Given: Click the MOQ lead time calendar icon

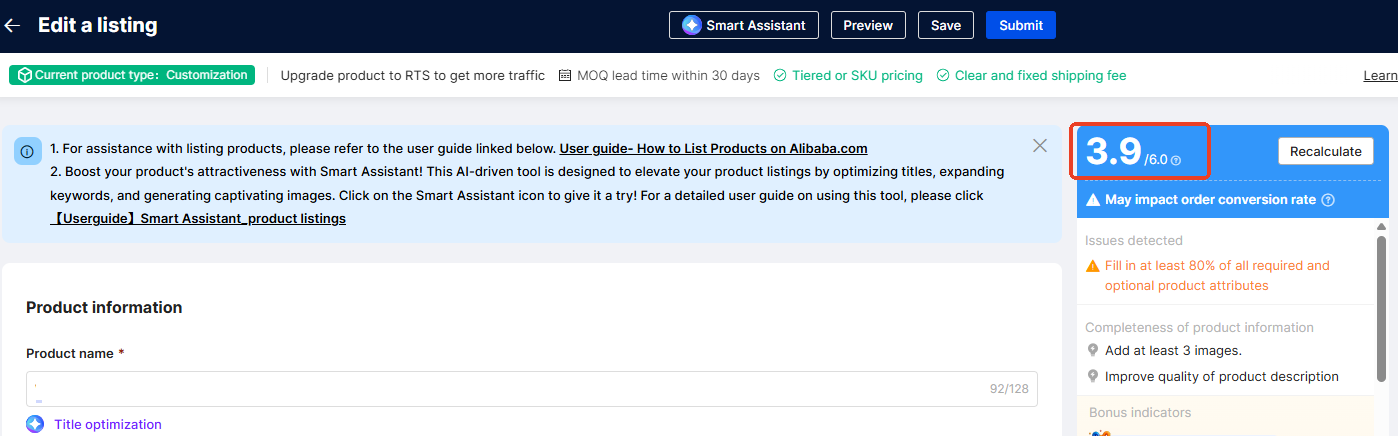Looking at the screenshot, I should point(565,75).
